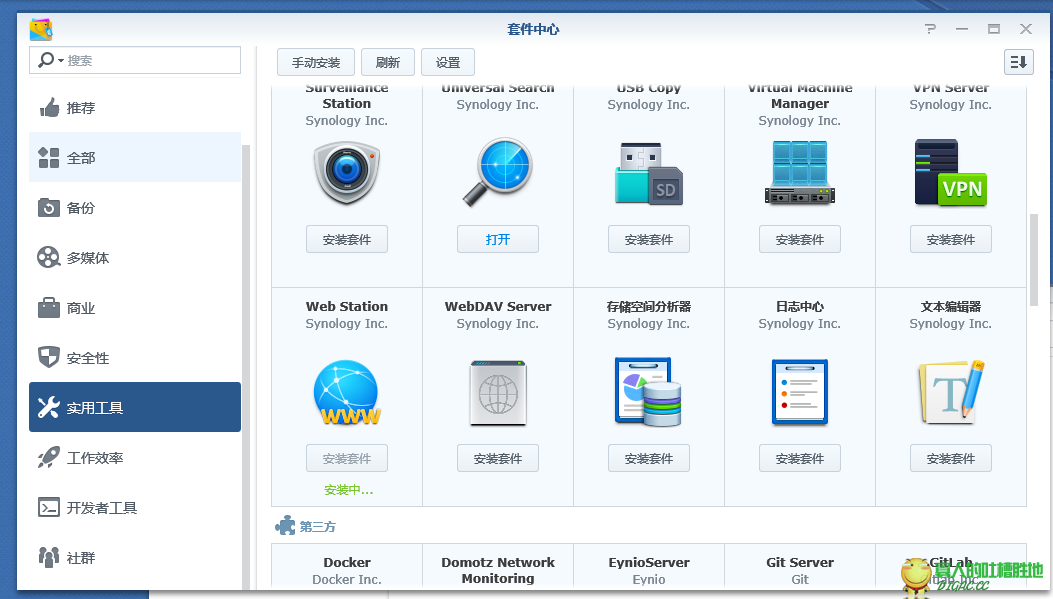Viewport: 1053px width, 599px height.
Task: Install the 日志中心 package
Action: point(800,458)
